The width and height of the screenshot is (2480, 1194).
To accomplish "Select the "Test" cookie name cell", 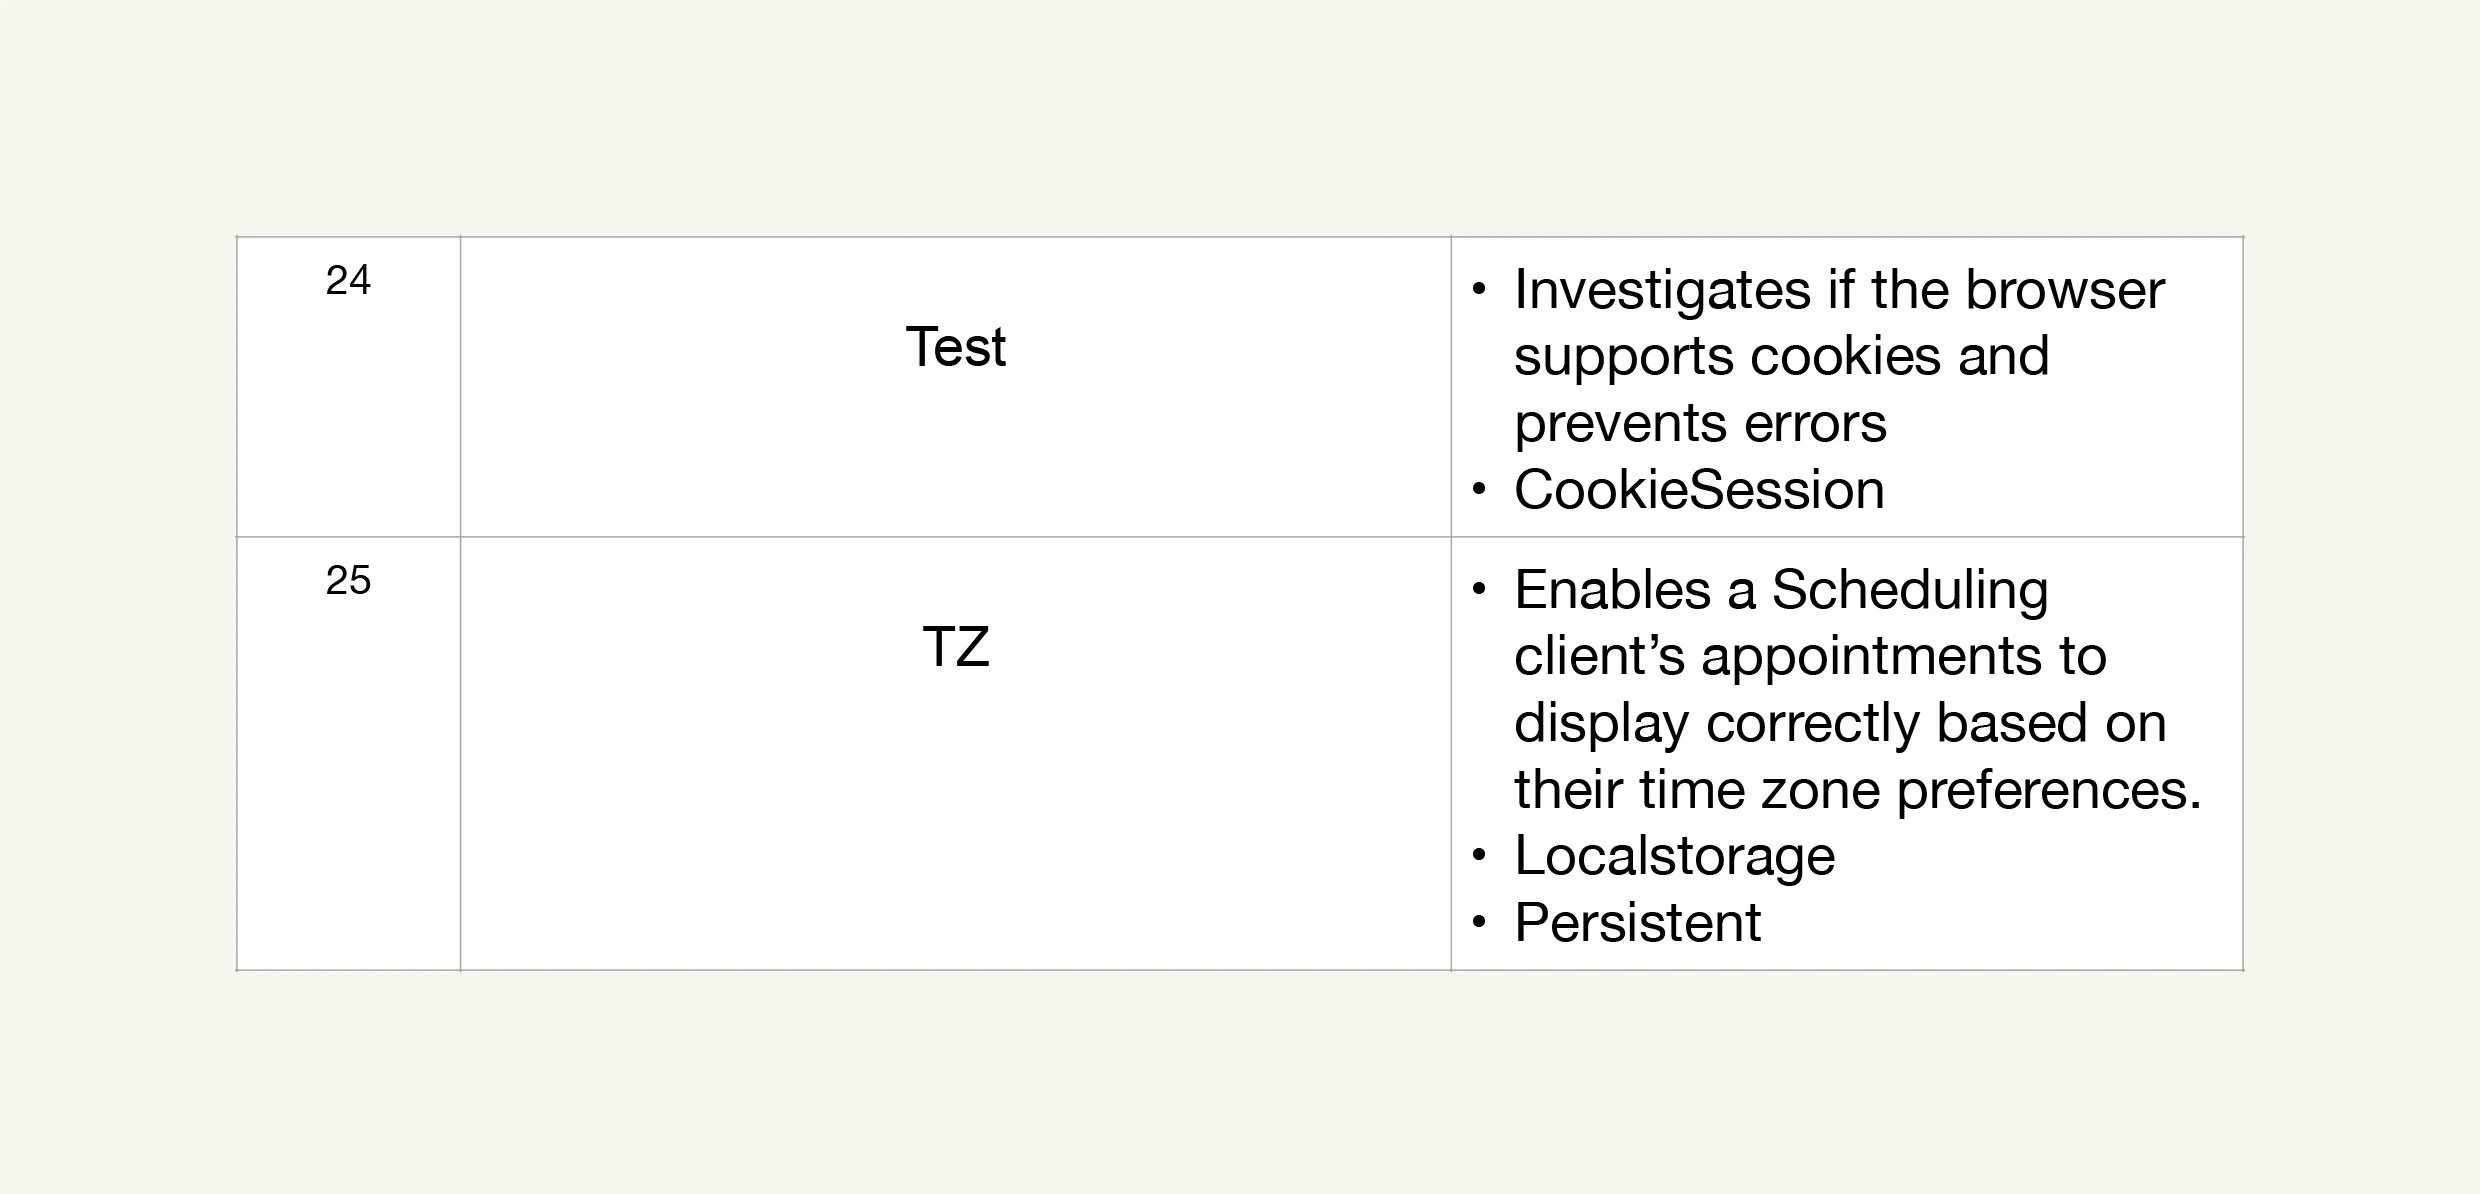I will [955, 348].
